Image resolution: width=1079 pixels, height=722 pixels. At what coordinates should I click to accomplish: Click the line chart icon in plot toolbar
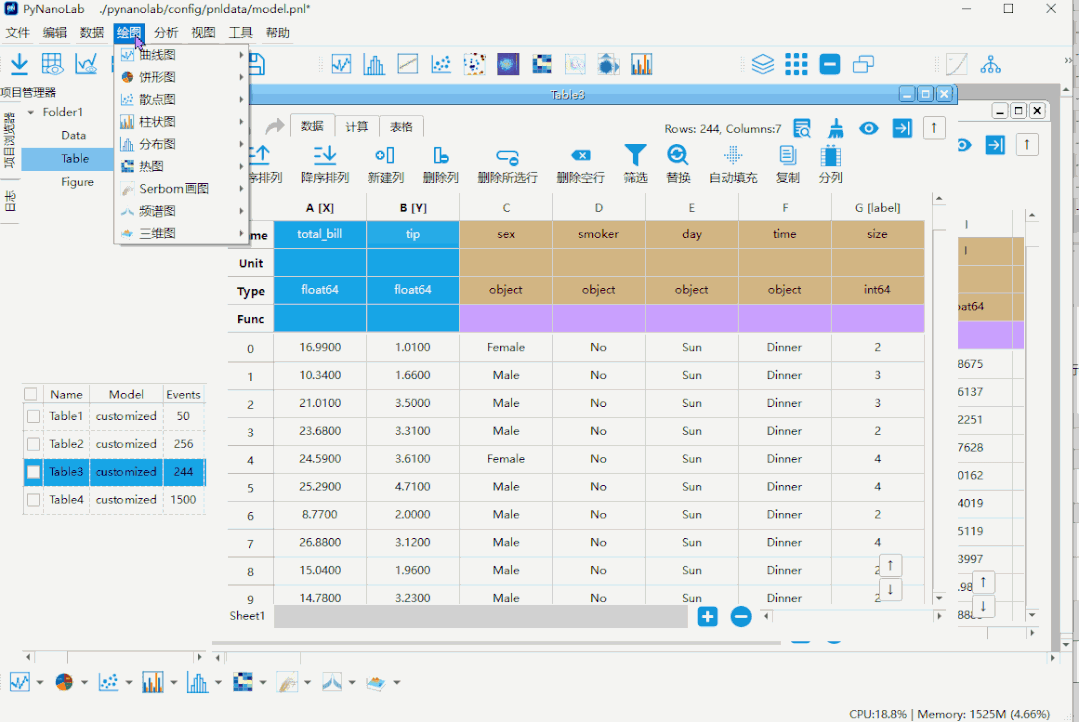pos(341,64)
